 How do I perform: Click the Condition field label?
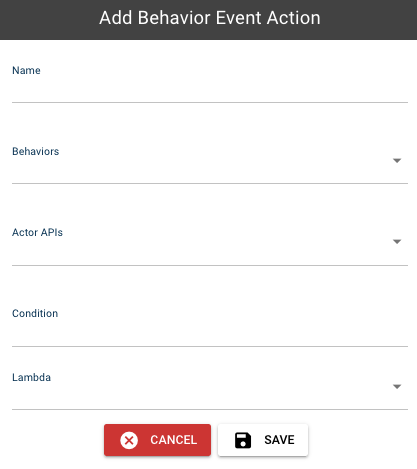(35, 313)
